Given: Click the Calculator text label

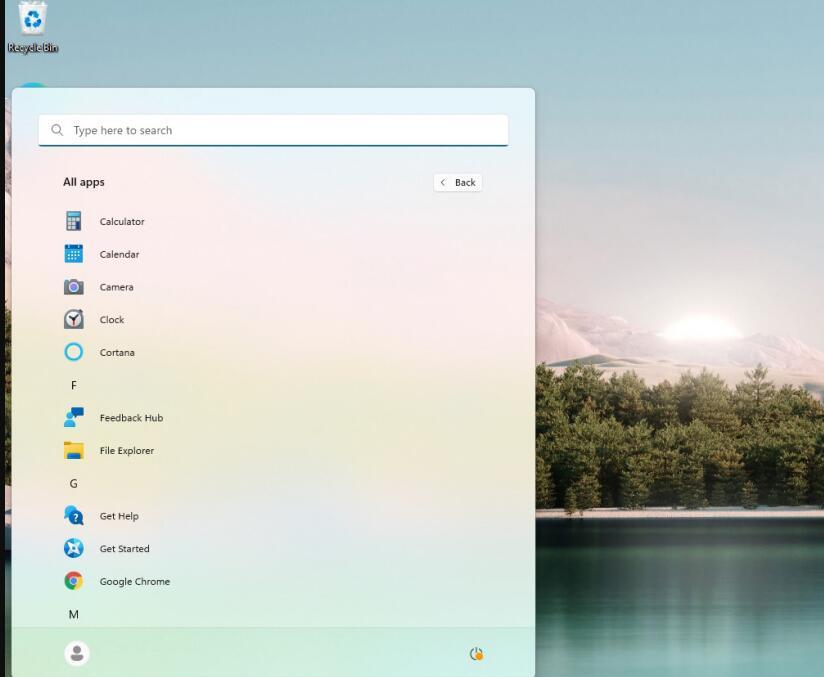Looking at the screenshot, I should [122, 221].
